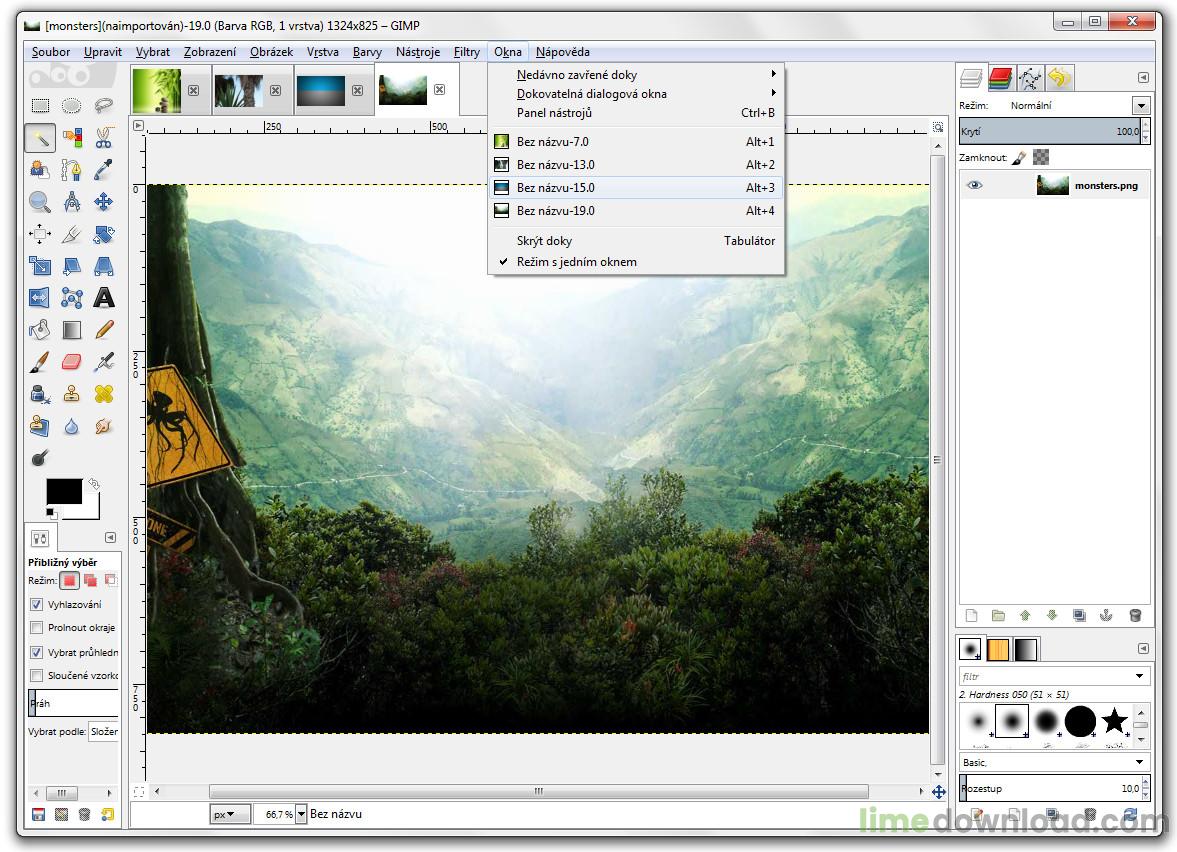Screen dimensions: 1177x852
Task: Toggle the Vyhlazování checkbox
Action: [37, 604]
